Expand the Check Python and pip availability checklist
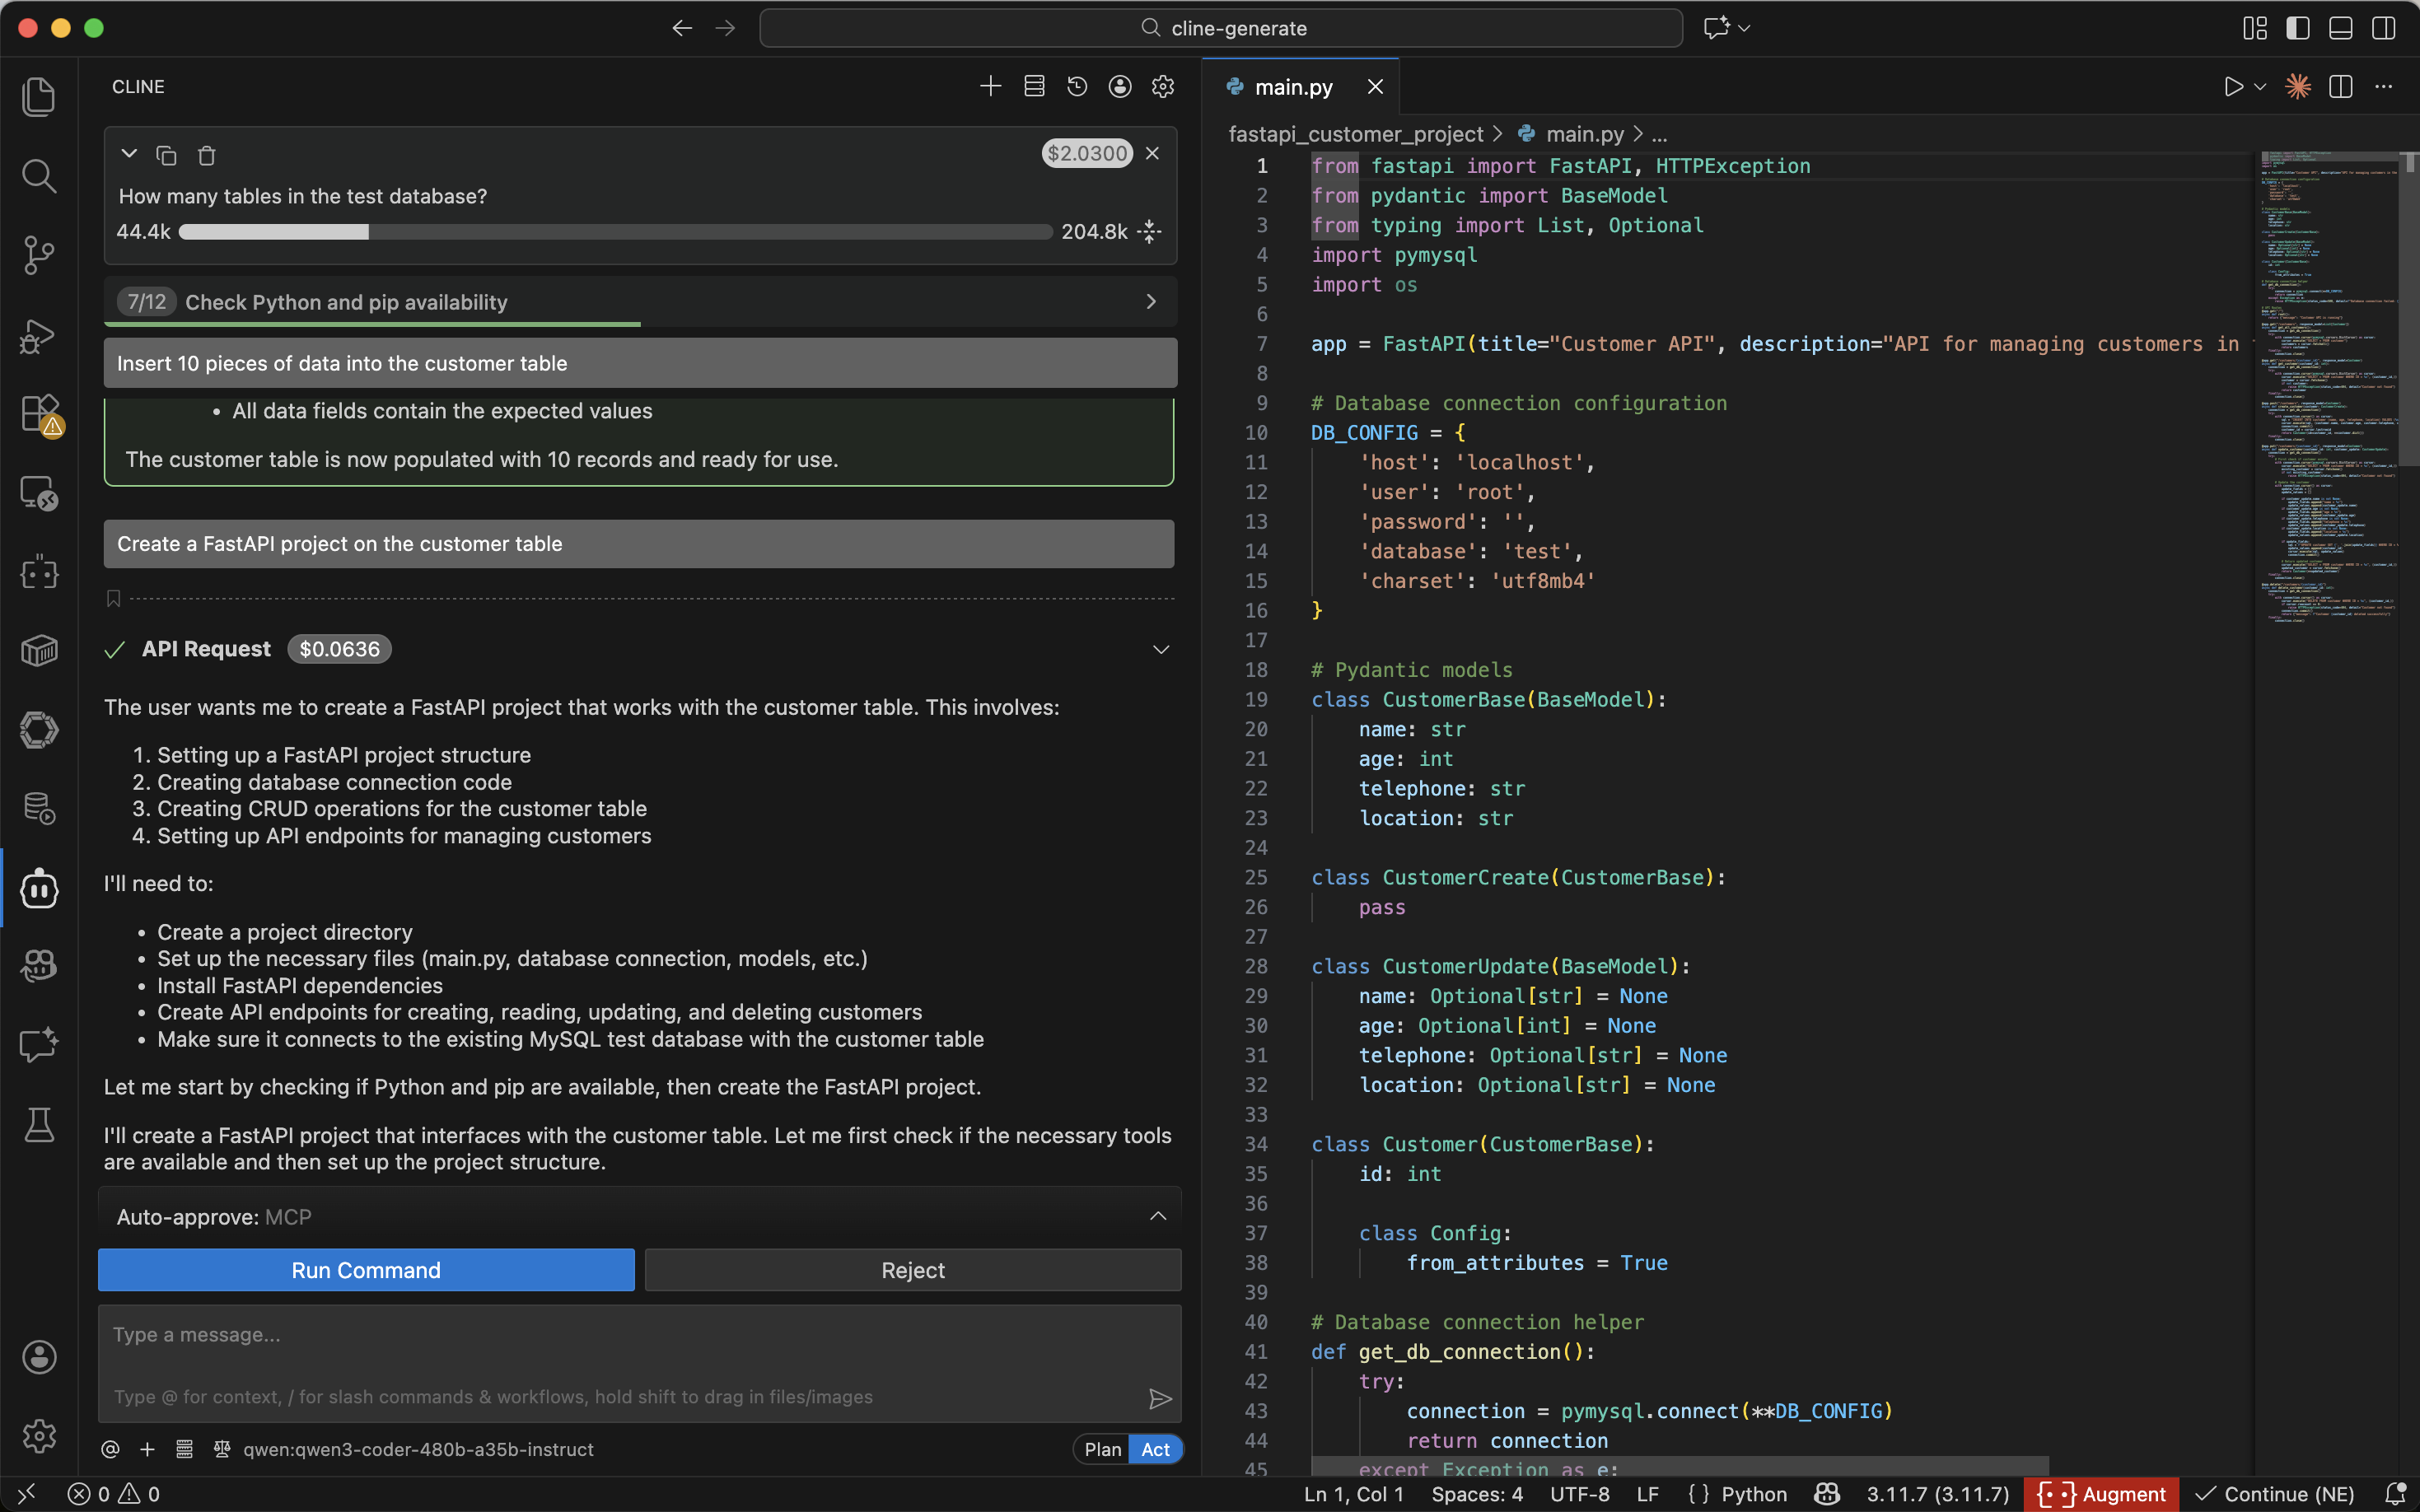This screenshot has height=1512, width=2420. pyautogui.click(x=1151, y=302)
